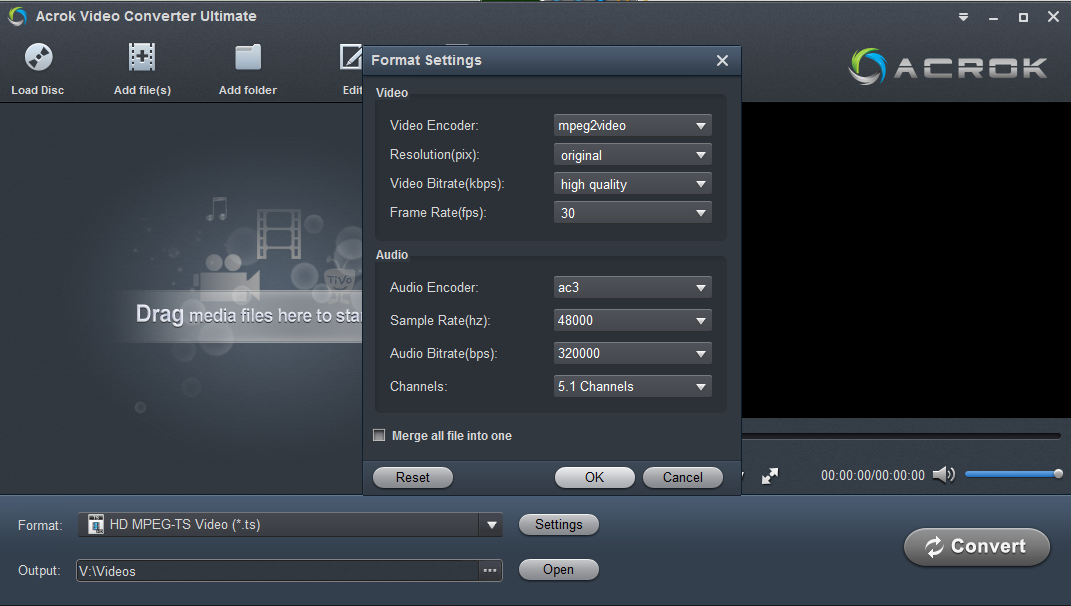The width and height of the screenshot is (1071, 606).
Task: Click the playback progress bar
Action: pos(901,436)
